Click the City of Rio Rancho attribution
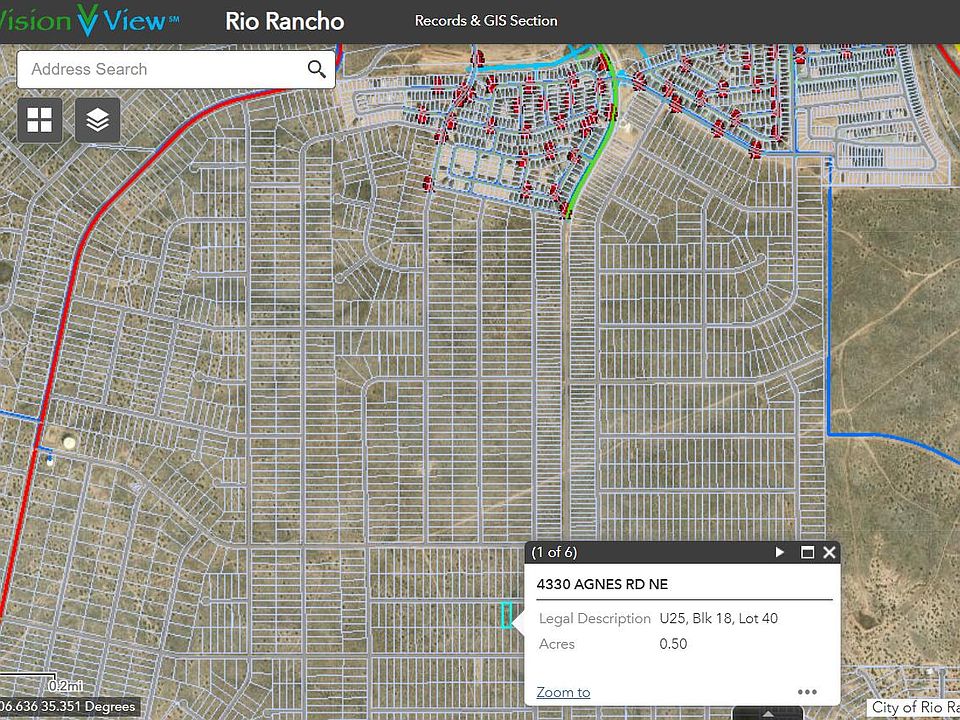Screen dimensions: 960x720 pos(914,707)
